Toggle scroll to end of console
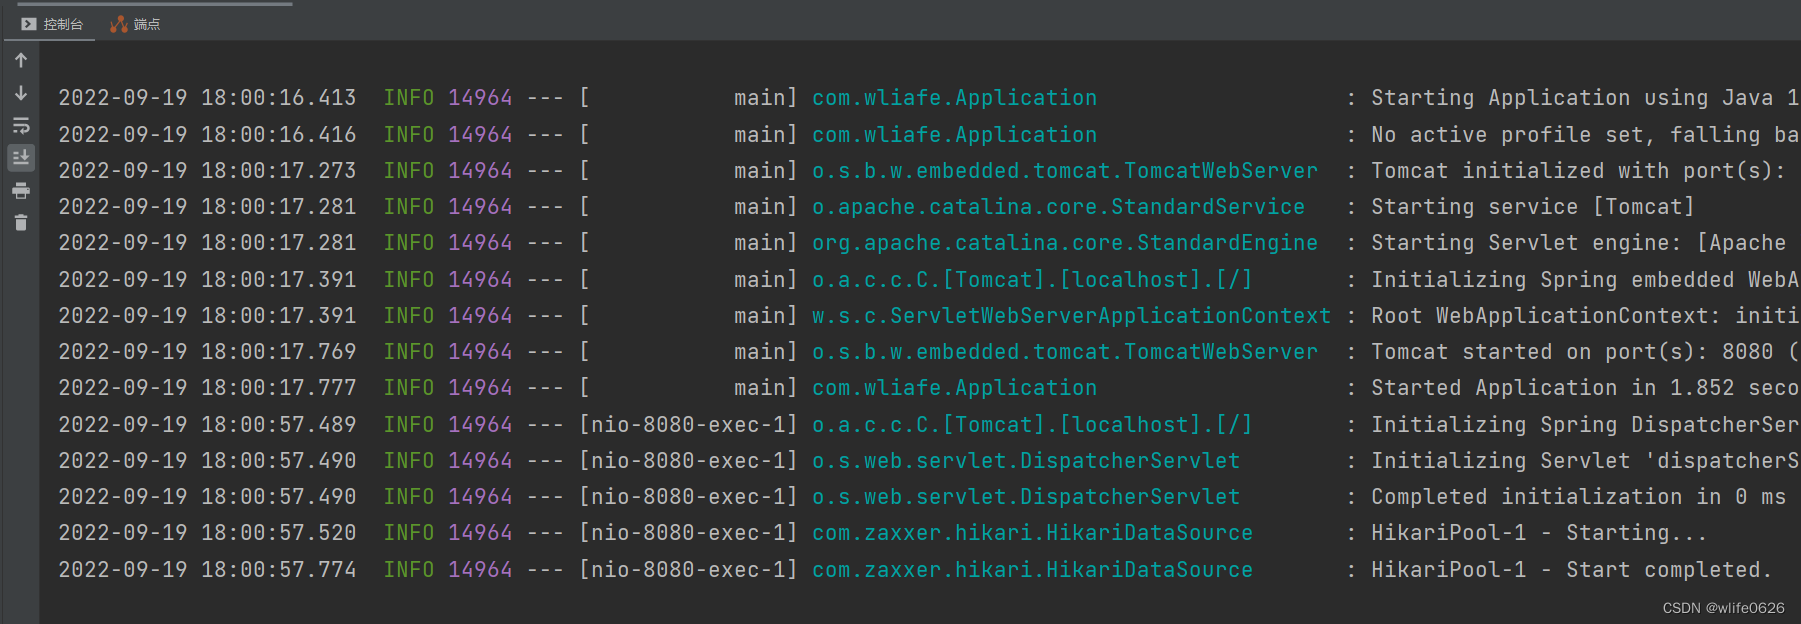Viewport: 1801px width, 624px height. 21,158
